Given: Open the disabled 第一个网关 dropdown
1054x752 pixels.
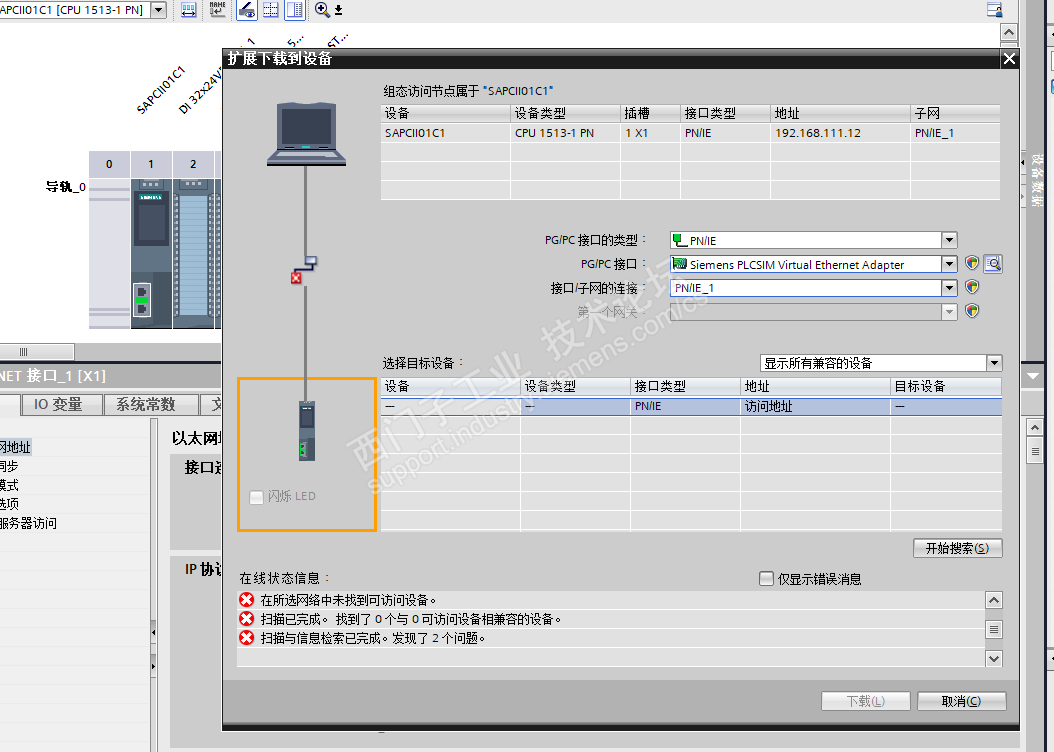Looking at the screenshot, I should click(x=949, y=312).
